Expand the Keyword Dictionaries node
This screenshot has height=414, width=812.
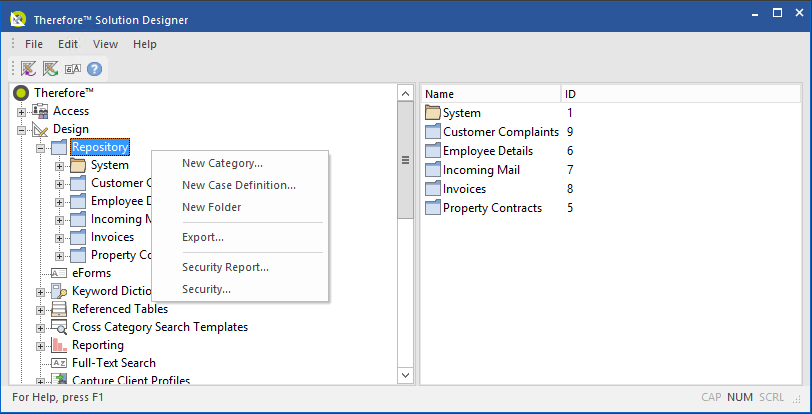point(40,292)
